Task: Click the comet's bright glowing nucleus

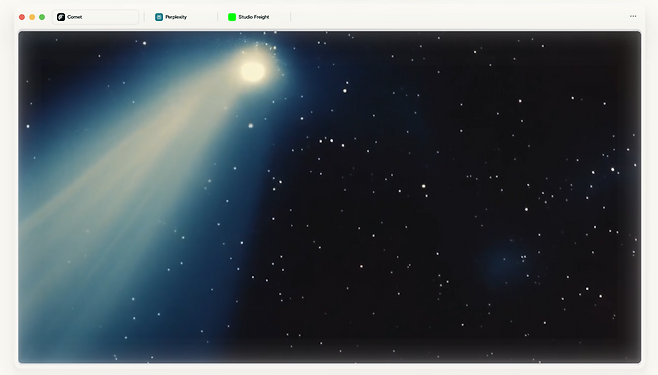Action: click(253, 71)
